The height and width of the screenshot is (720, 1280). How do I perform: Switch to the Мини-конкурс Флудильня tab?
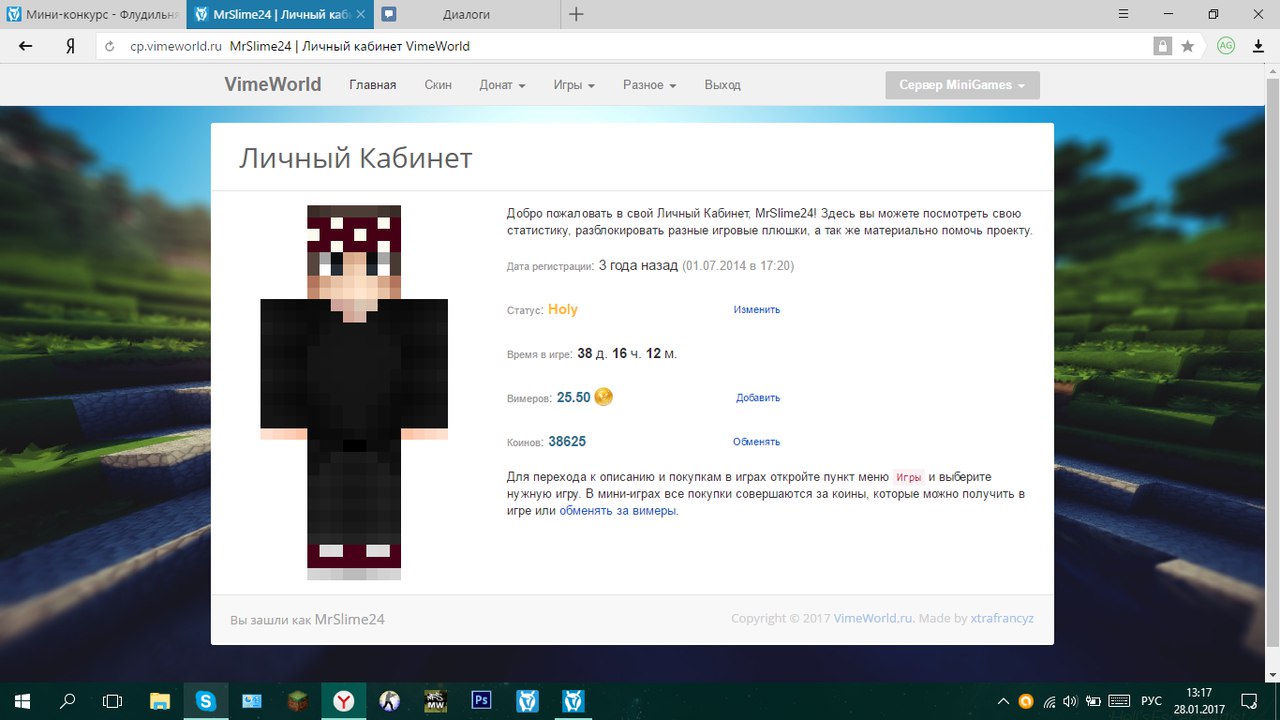[x=92, y=14]
